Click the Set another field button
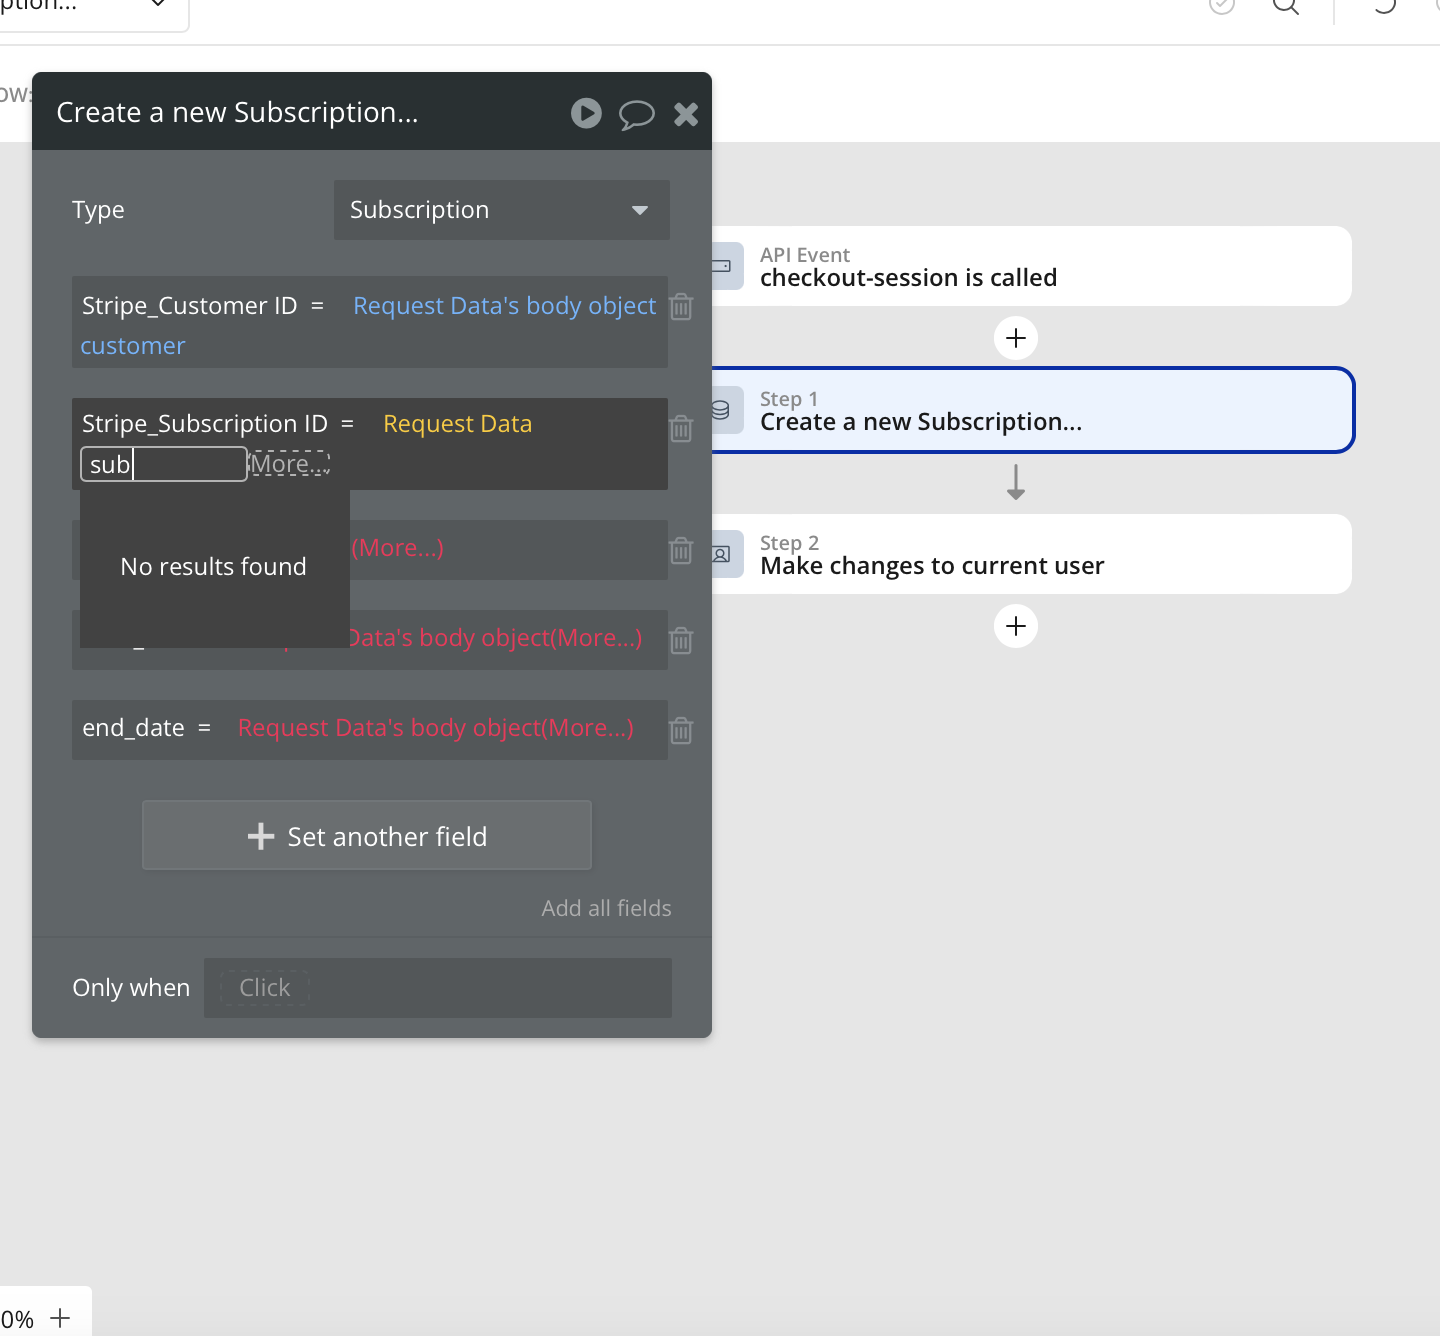The height and width of the screenshot is (1336, 1440). 367,835
